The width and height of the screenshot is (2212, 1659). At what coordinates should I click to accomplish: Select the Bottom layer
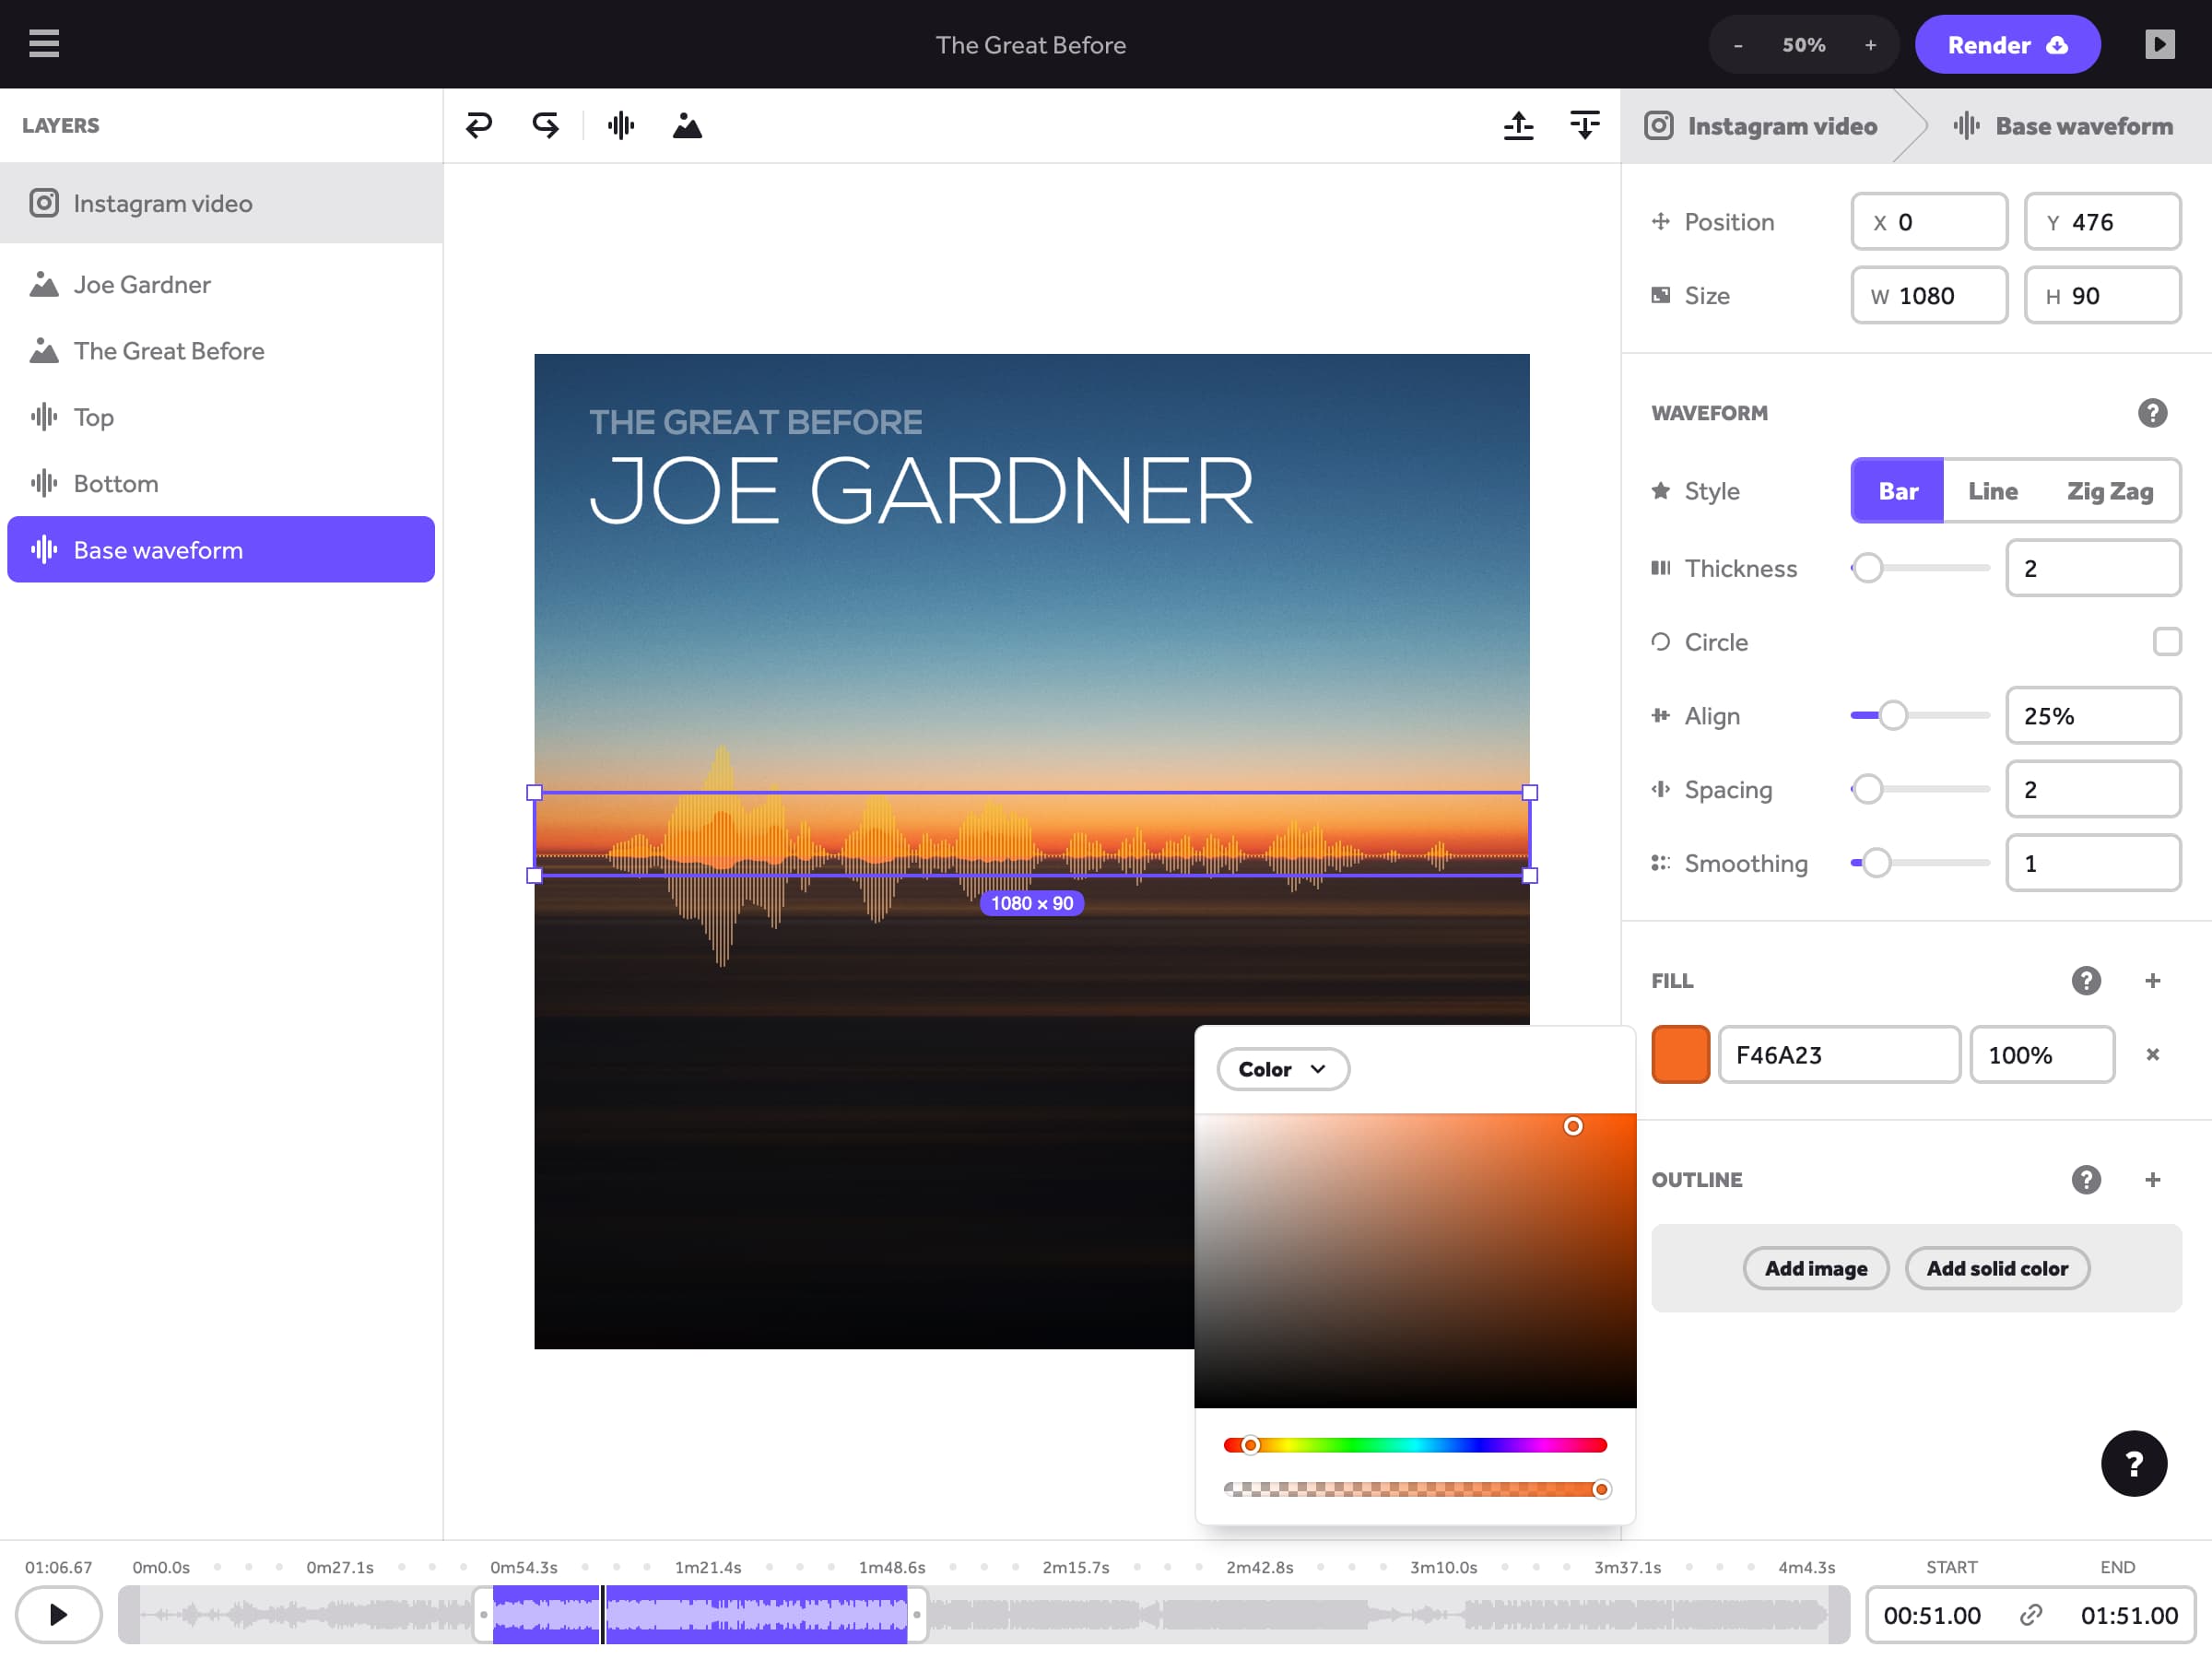116,484
